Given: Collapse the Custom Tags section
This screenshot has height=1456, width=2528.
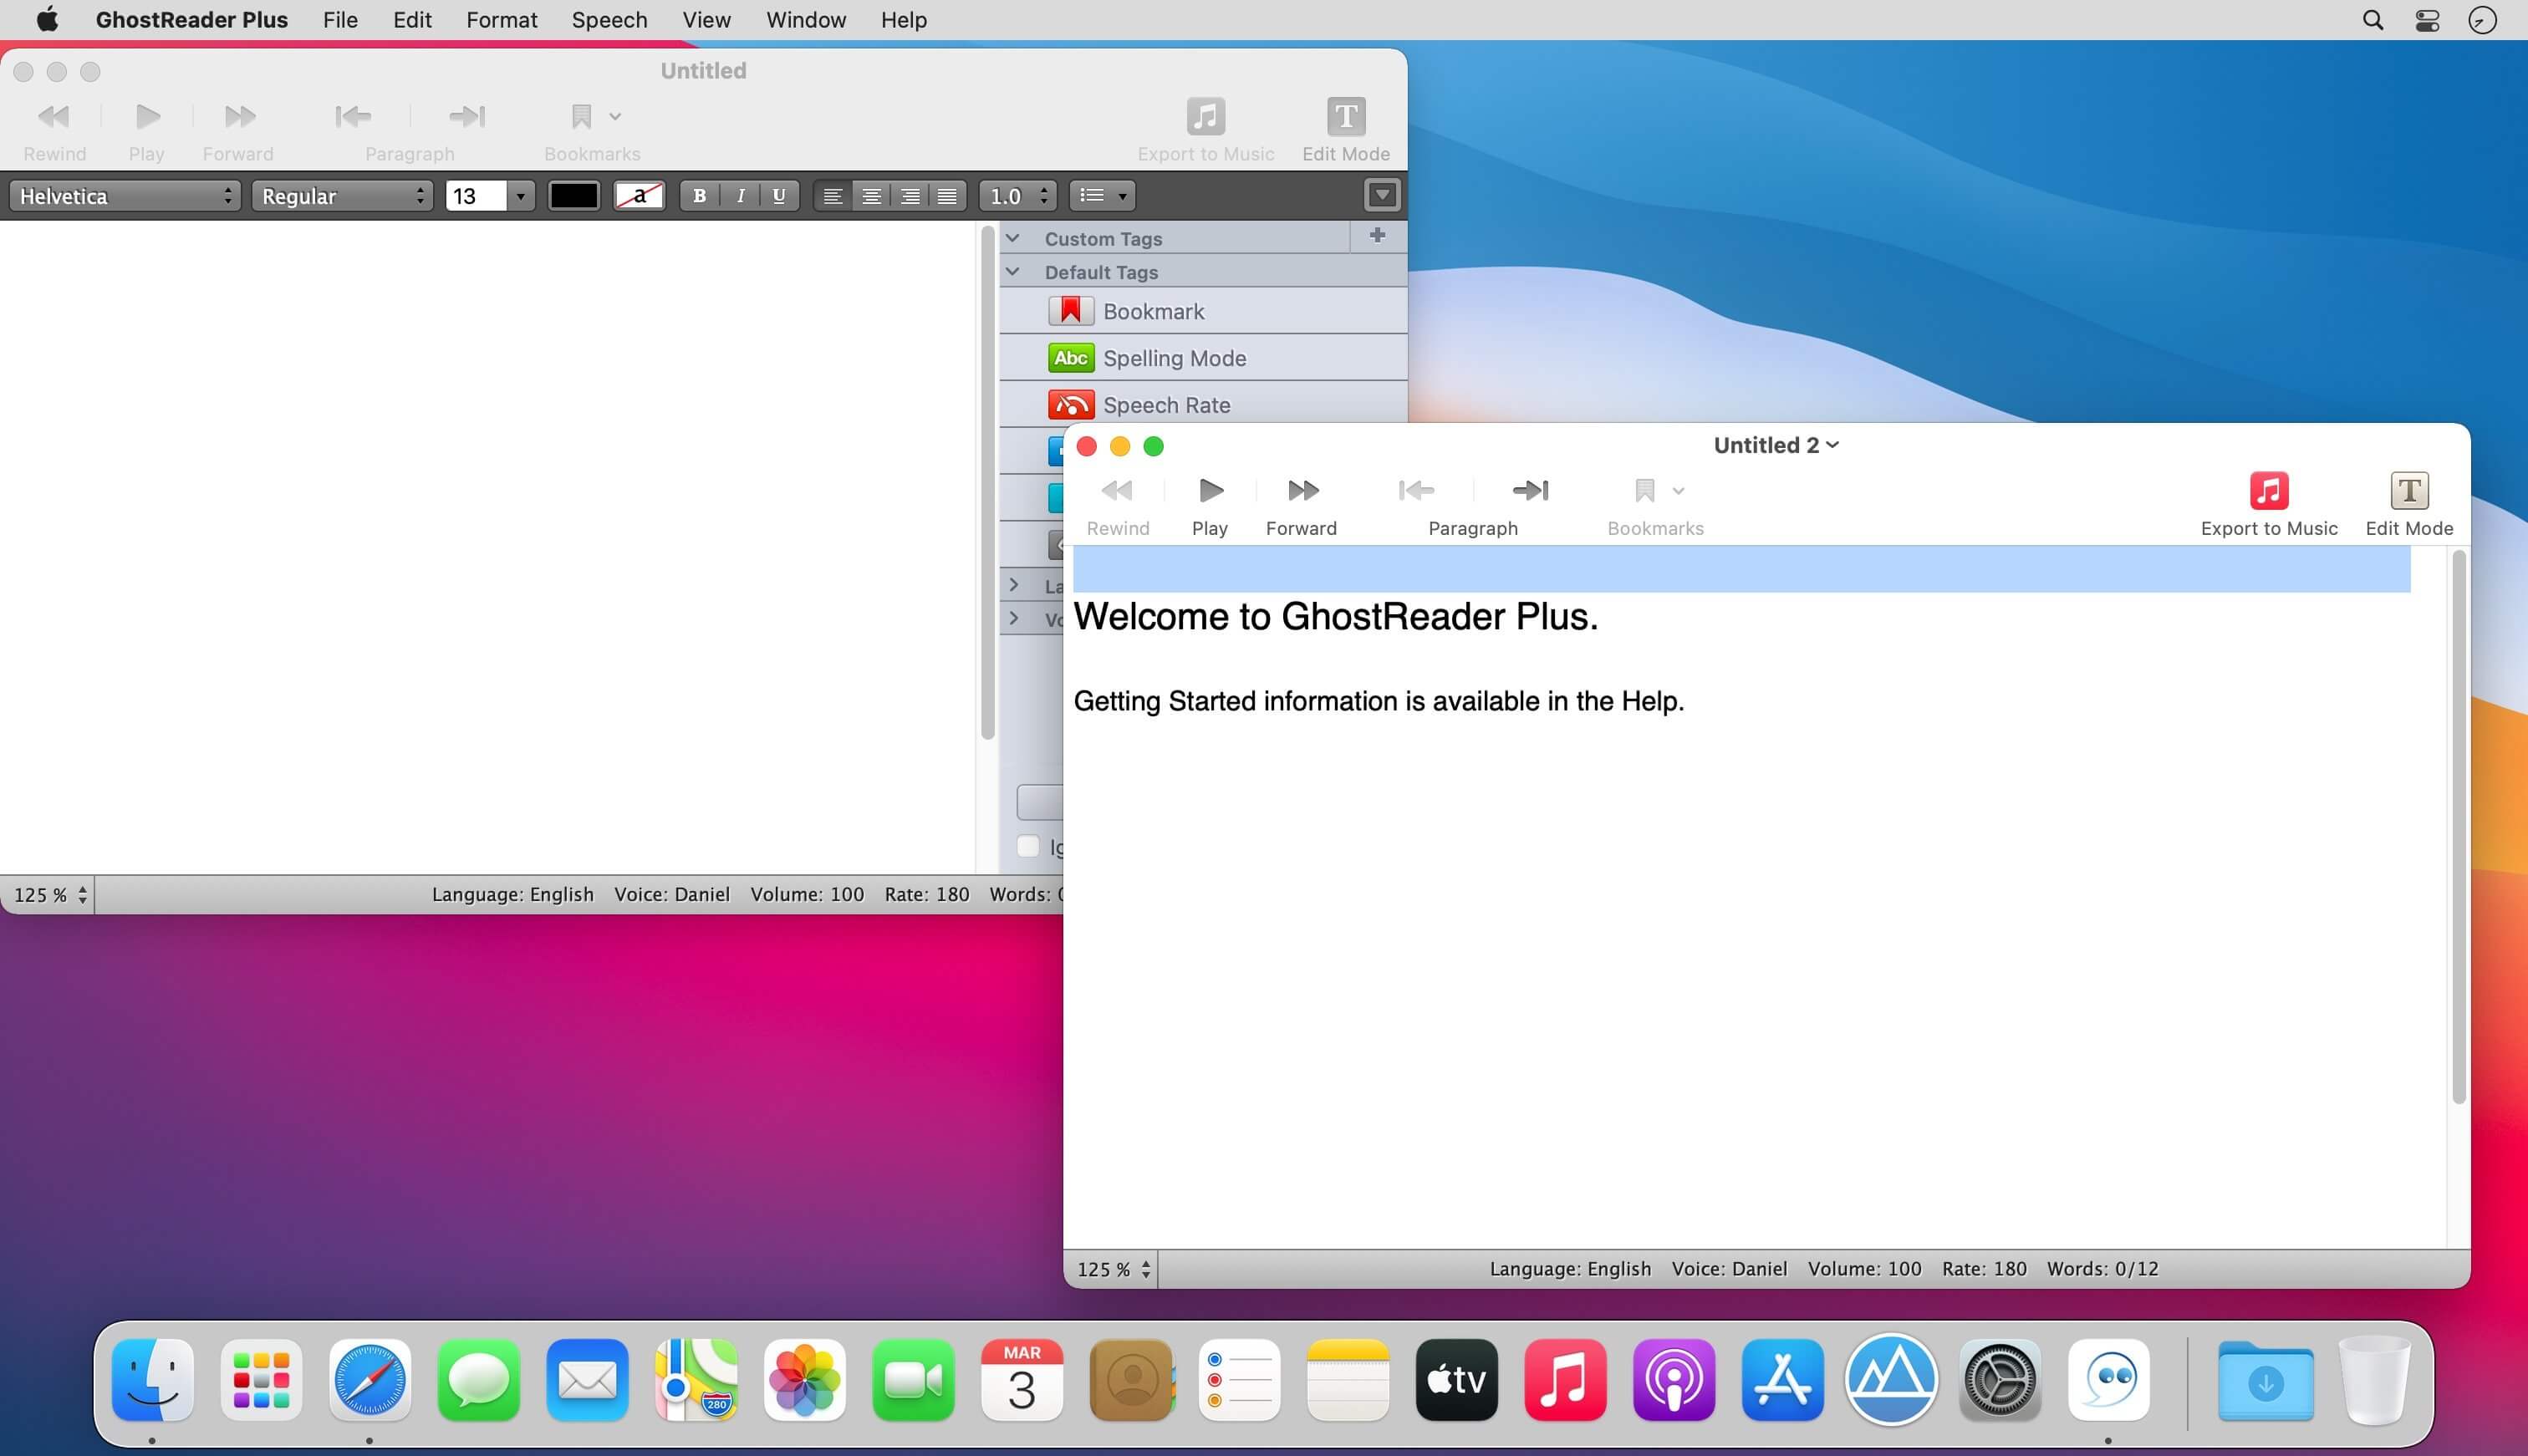Looking at the screenshot, I should click(x=1013, y=238).
